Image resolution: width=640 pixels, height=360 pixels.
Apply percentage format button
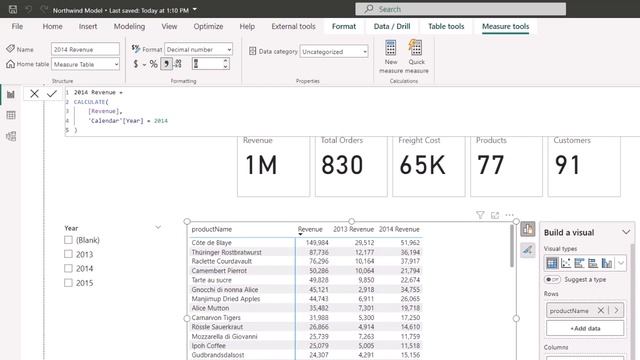click(153, 64)
